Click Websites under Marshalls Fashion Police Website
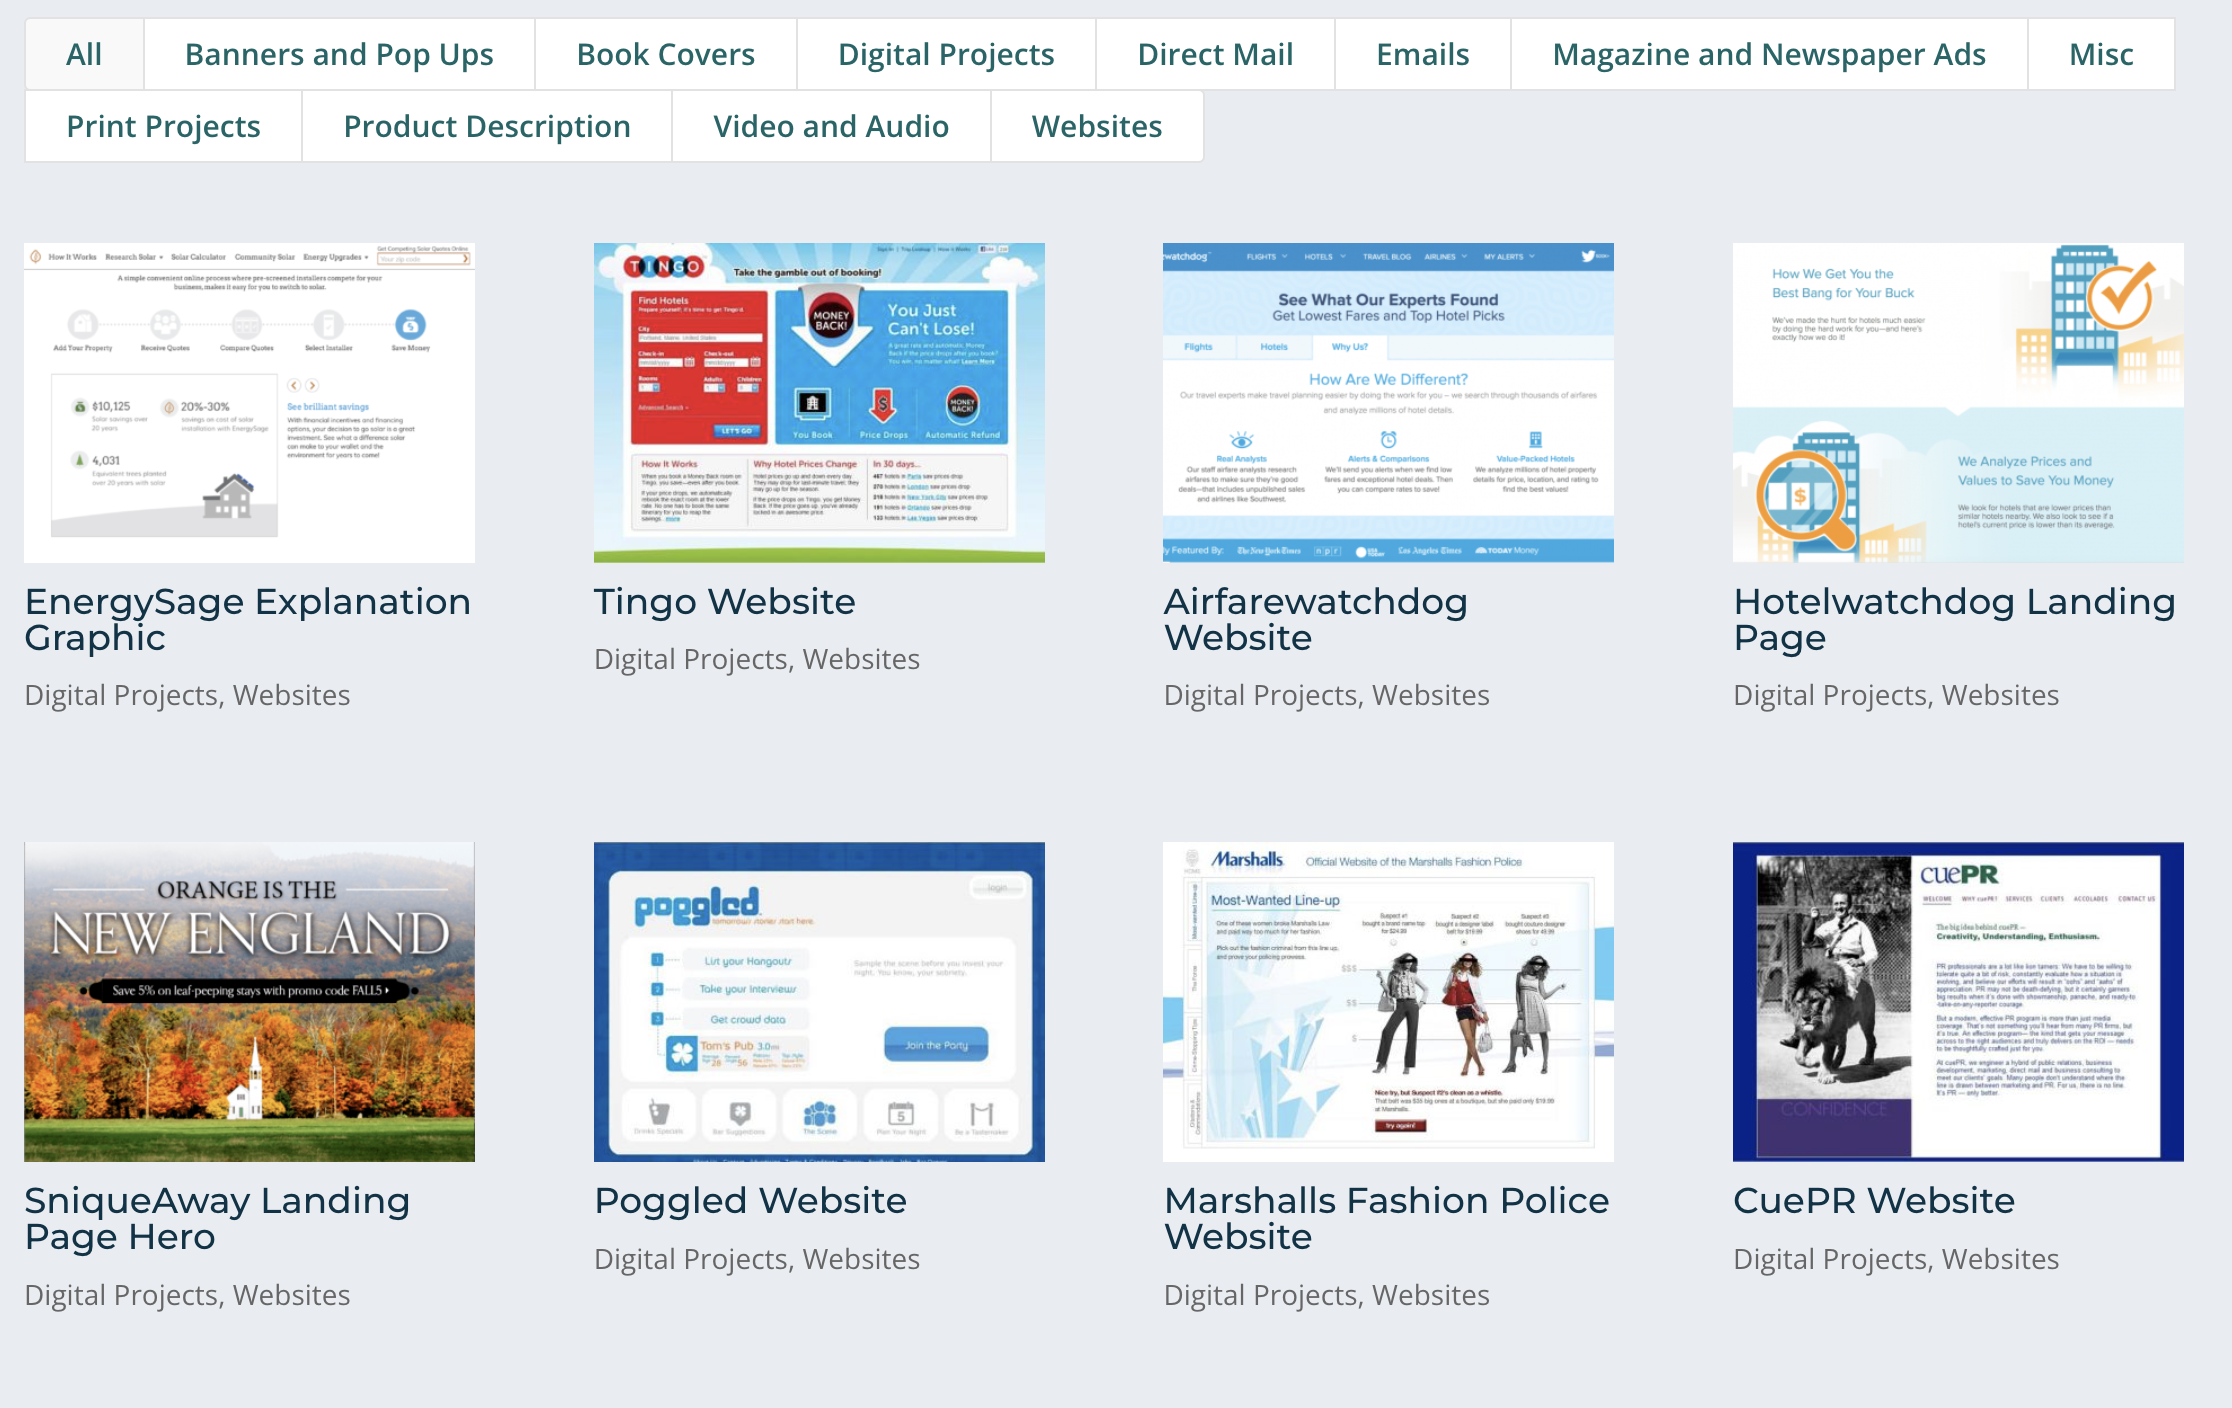 pyautogui.click(x=1431, y=1296)
